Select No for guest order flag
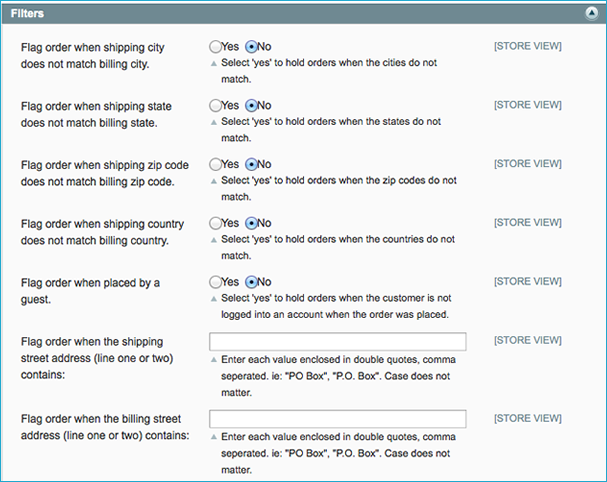607x482 pixels. [251, 282]
